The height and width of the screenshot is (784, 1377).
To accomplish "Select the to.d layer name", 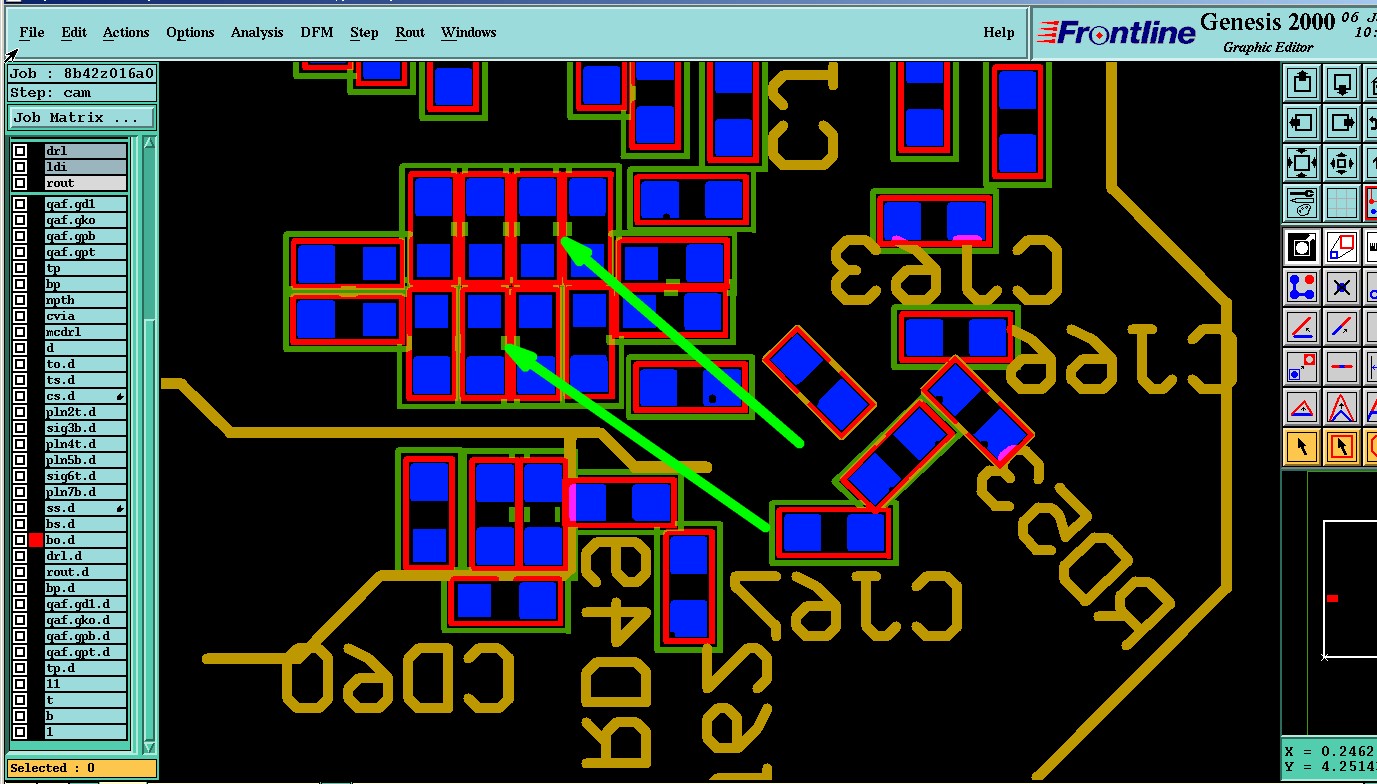I will (x=85, y=364).
